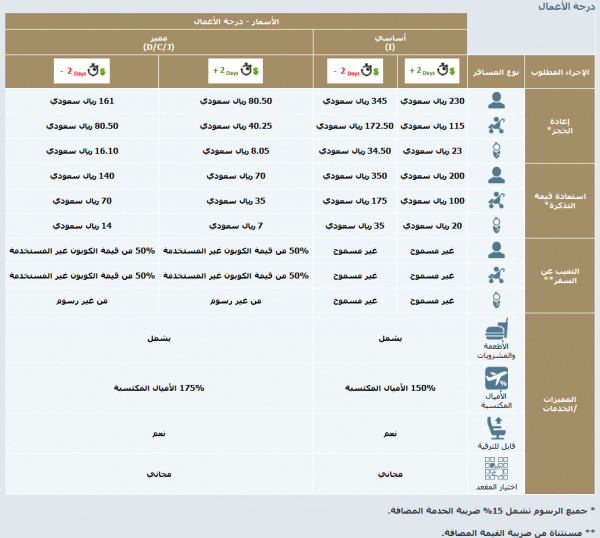Click the '-2 Days' icon under مميز
600x538 pixels.
click(79, 70)
